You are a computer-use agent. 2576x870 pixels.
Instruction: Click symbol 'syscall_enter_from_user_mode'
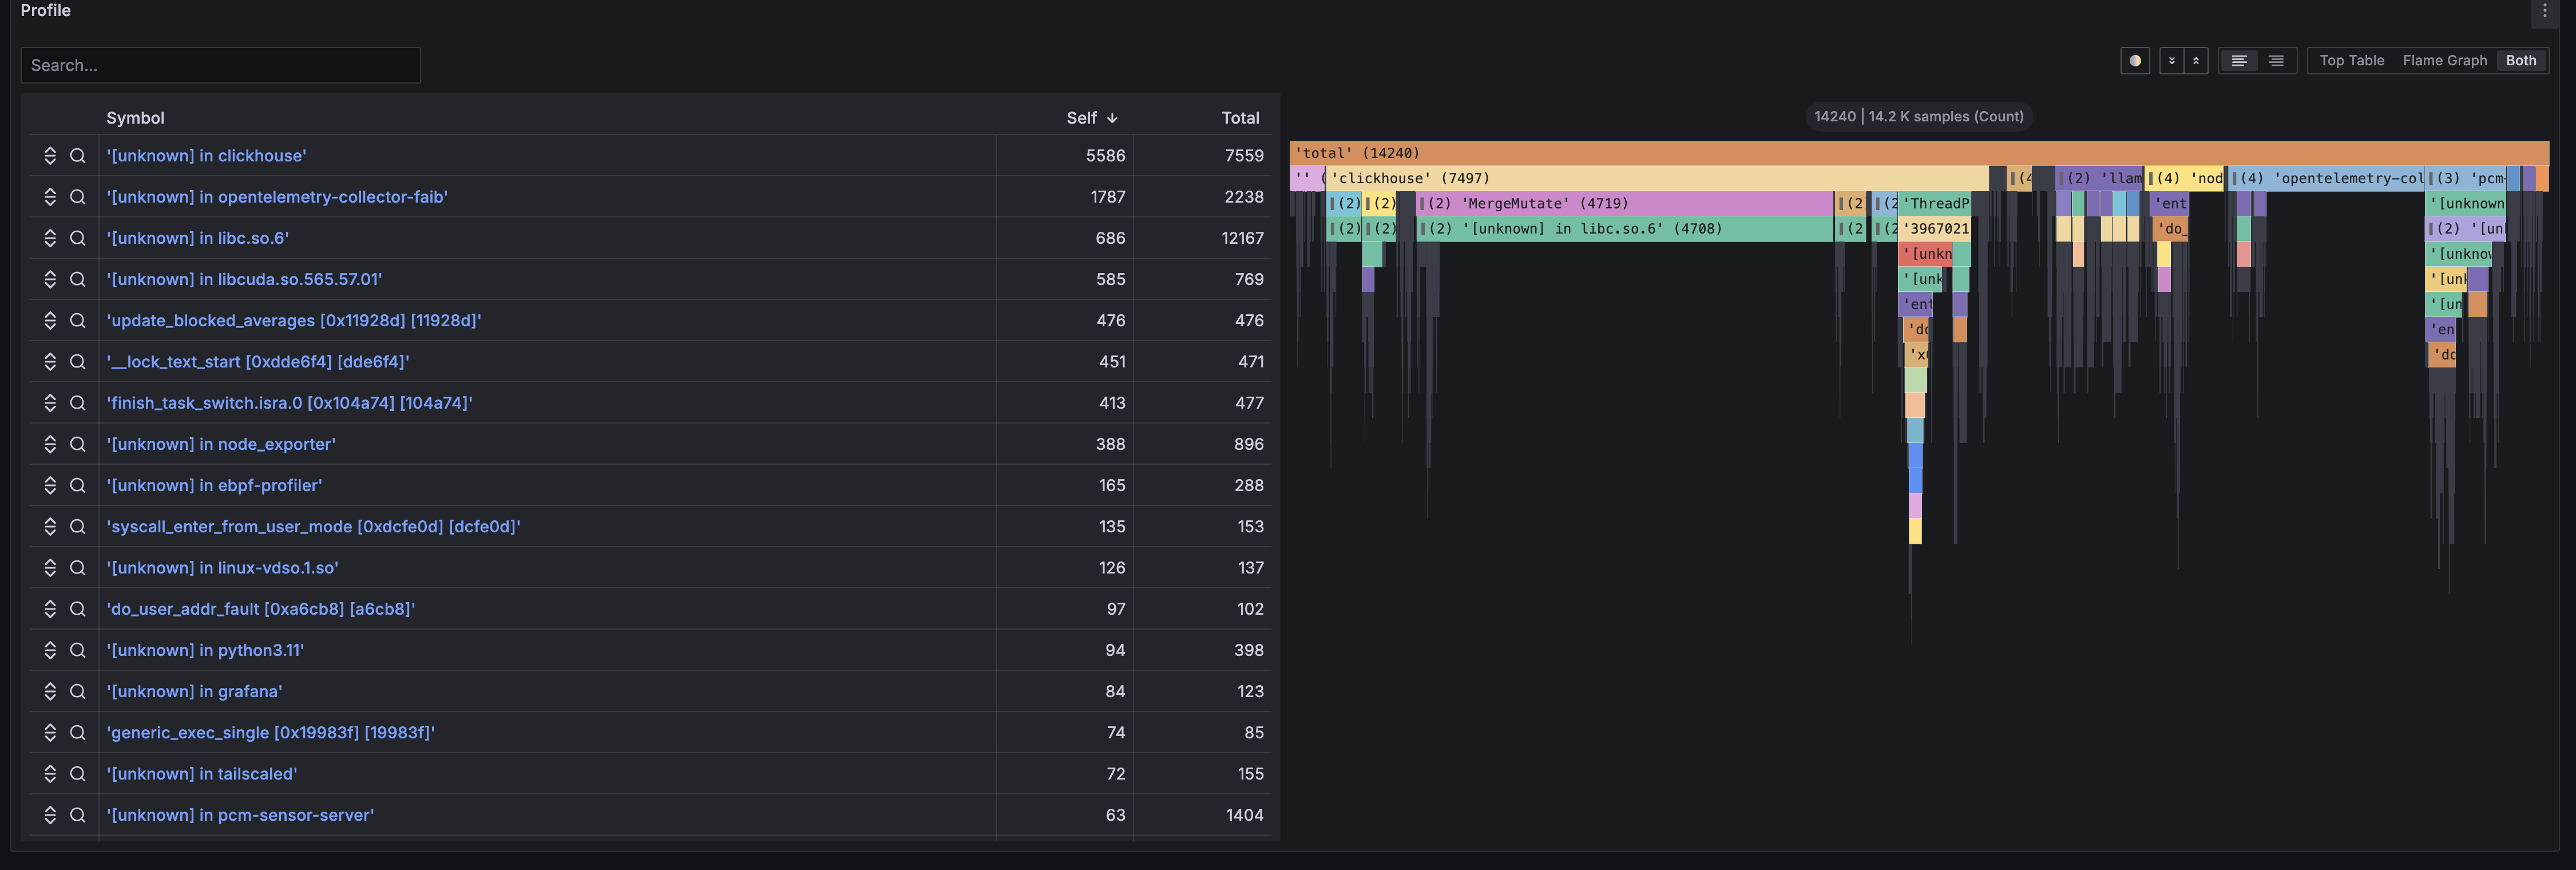pyautogui.click(x=313, y=526)
